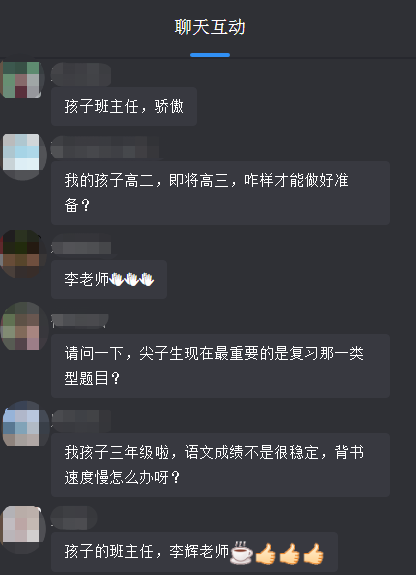Screen dimensions: 416x575
Task: Click the 李老师 clapping message bubble
Action: (x=109, y=279)
